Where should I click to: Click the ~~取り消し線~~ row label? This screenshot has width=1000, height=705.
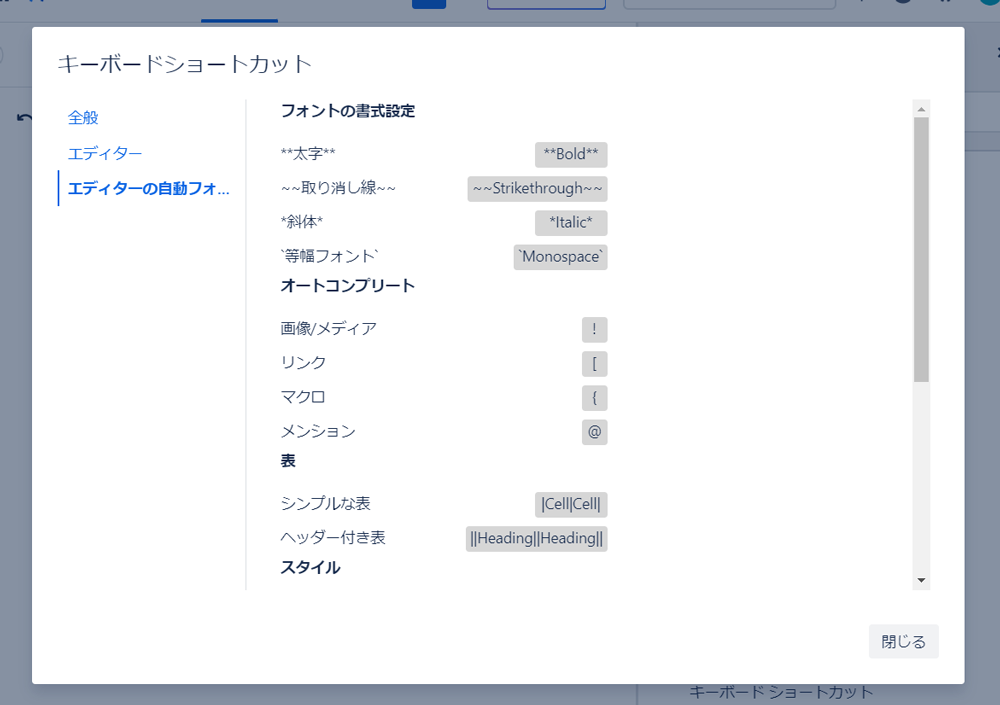pos(338,188)
